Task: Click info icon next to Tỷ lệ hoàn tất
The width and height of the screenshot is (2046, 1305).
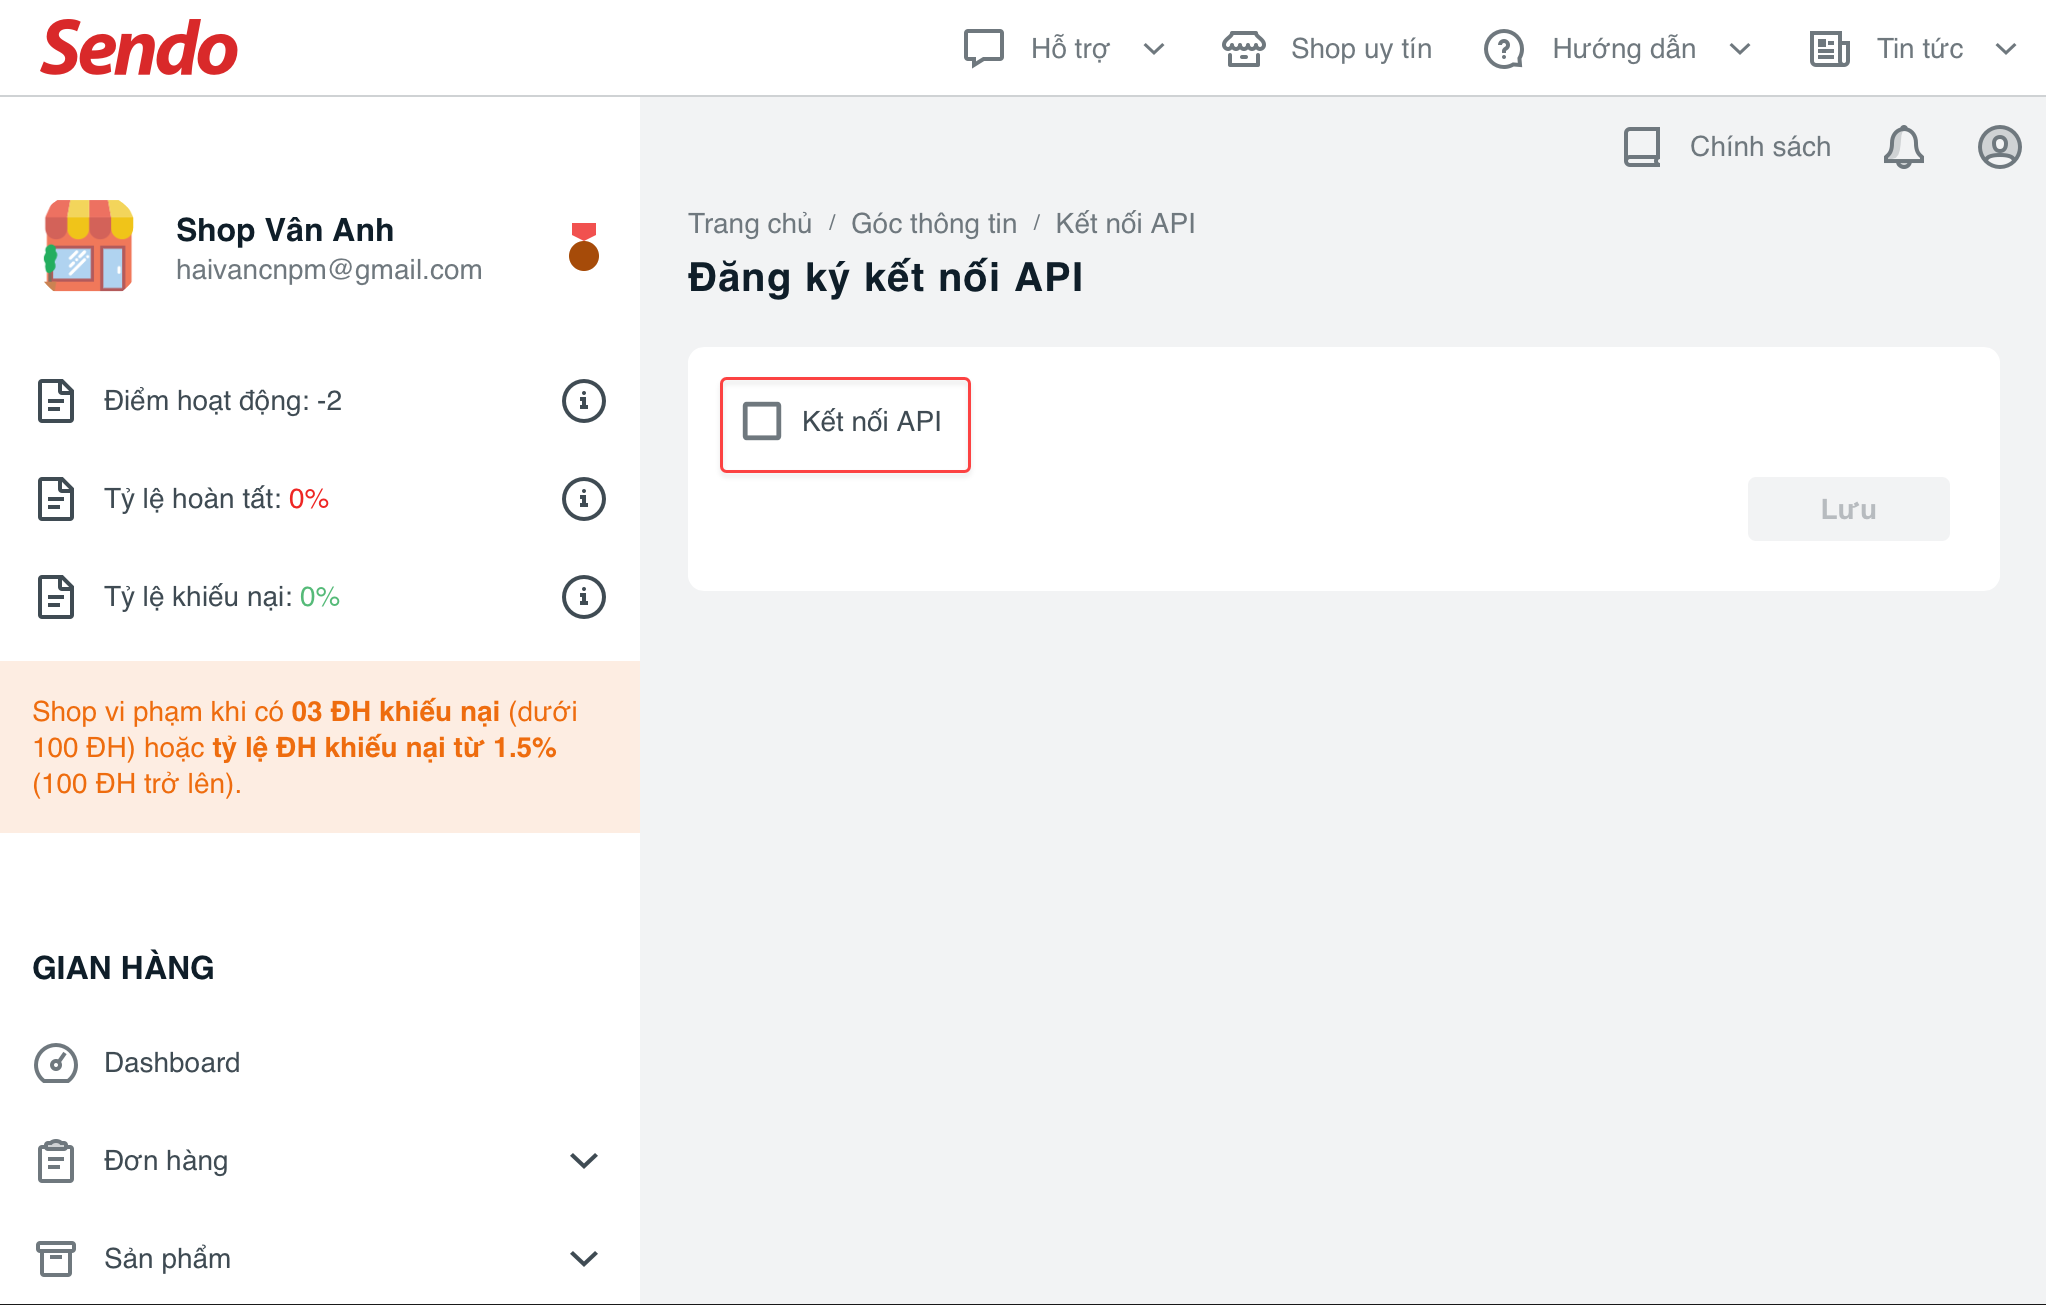Action: [x=584, y=499]
